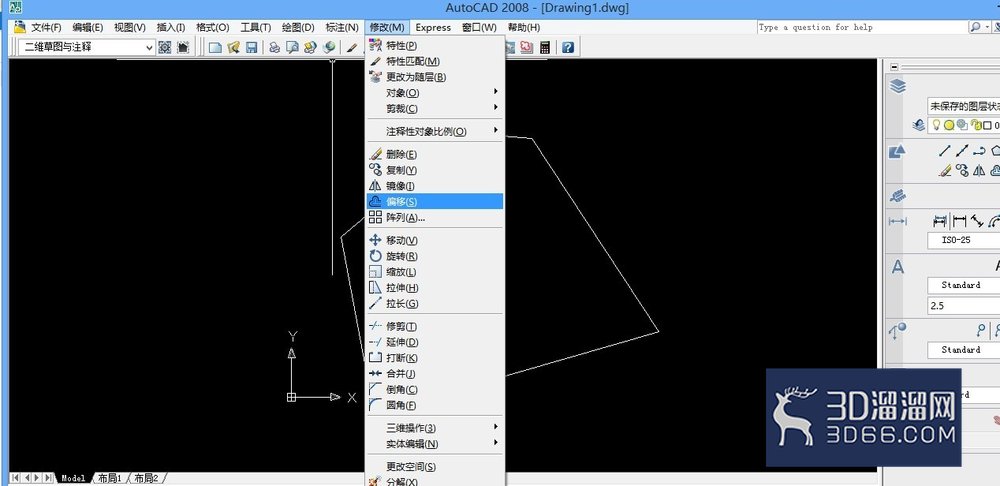Click the Open file toolbar icon
This screenshot has width=1000, height=486.
click(233, 47)
